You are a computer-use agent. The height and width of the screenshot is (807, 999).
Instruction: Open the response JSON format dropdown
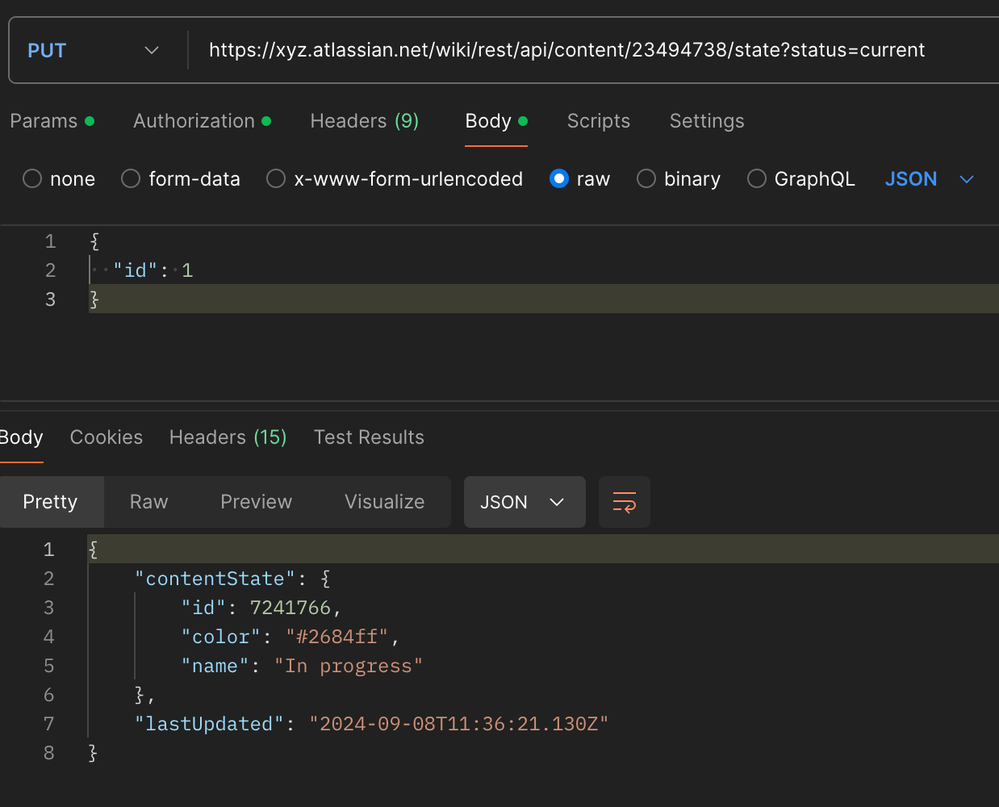[522, 502]
